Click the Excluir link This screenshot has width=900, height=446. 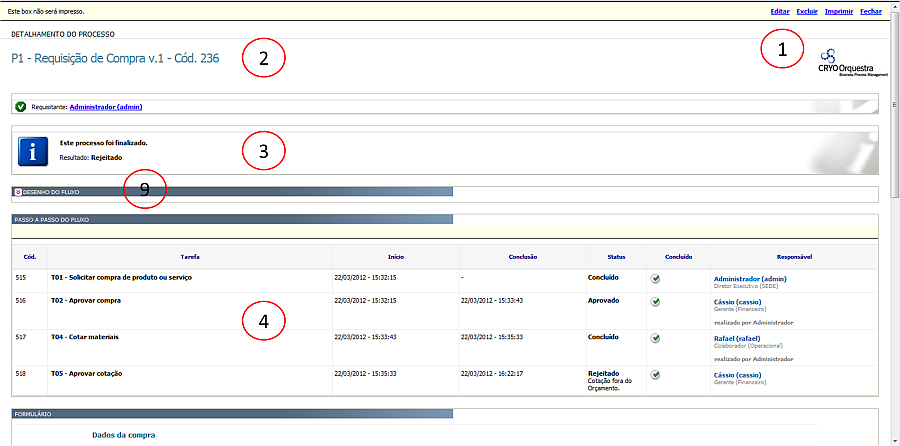[806, 11]
